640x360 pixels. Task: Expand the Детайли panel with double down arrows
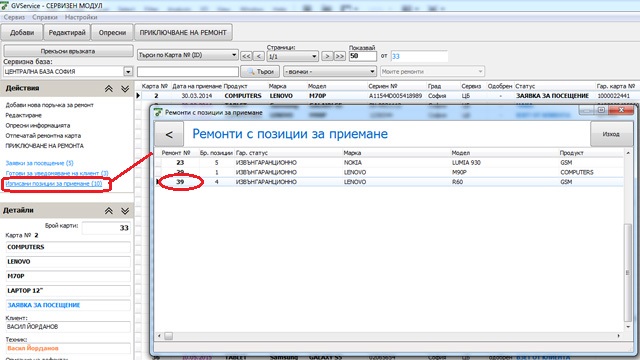(125, 211)
